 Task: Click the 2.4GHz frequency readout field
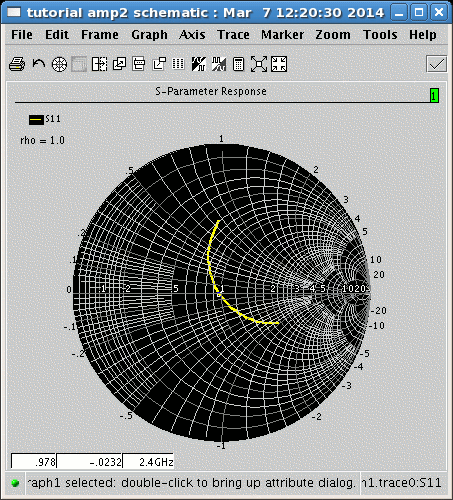pyautogui.click(x=148, y=461)
